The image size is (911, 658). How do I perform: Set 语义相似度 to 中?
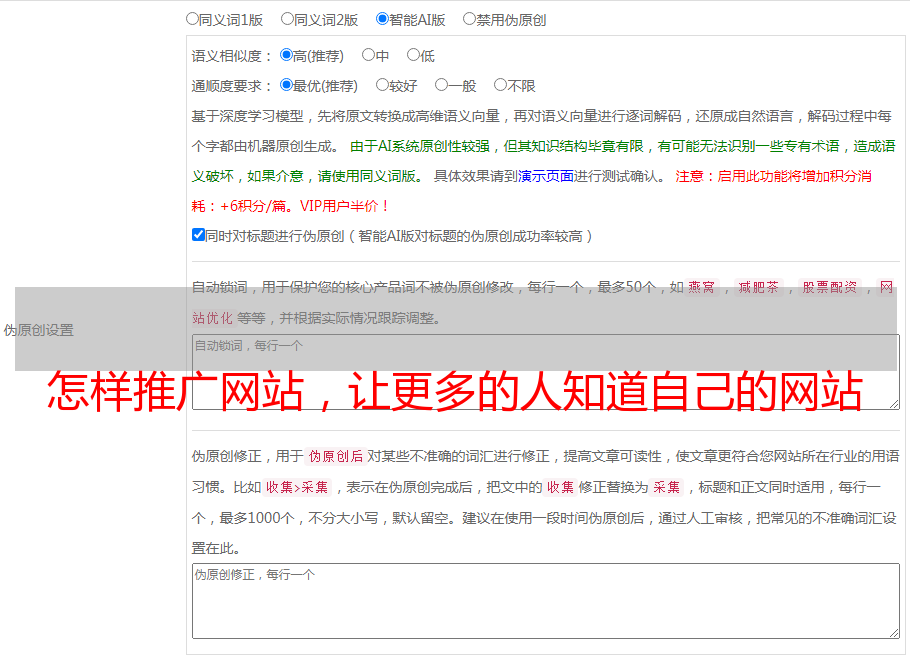click(368, 55)
